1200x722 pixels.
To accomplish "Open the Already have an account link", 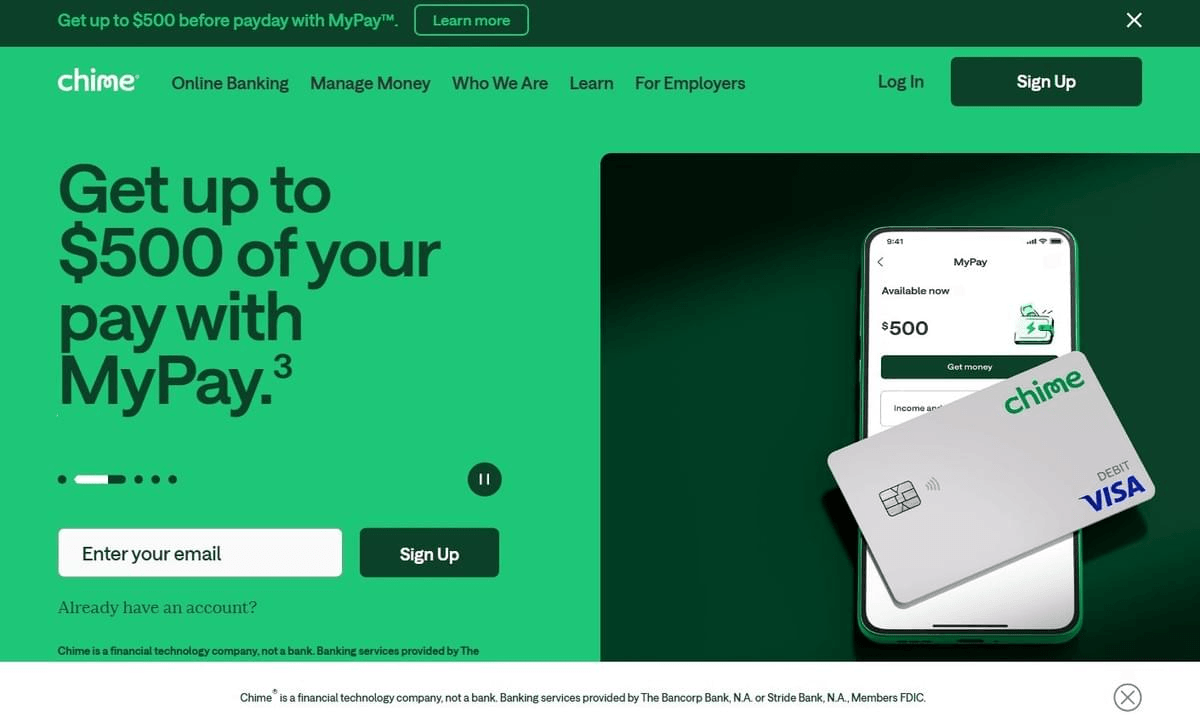I will coord(157,608).
